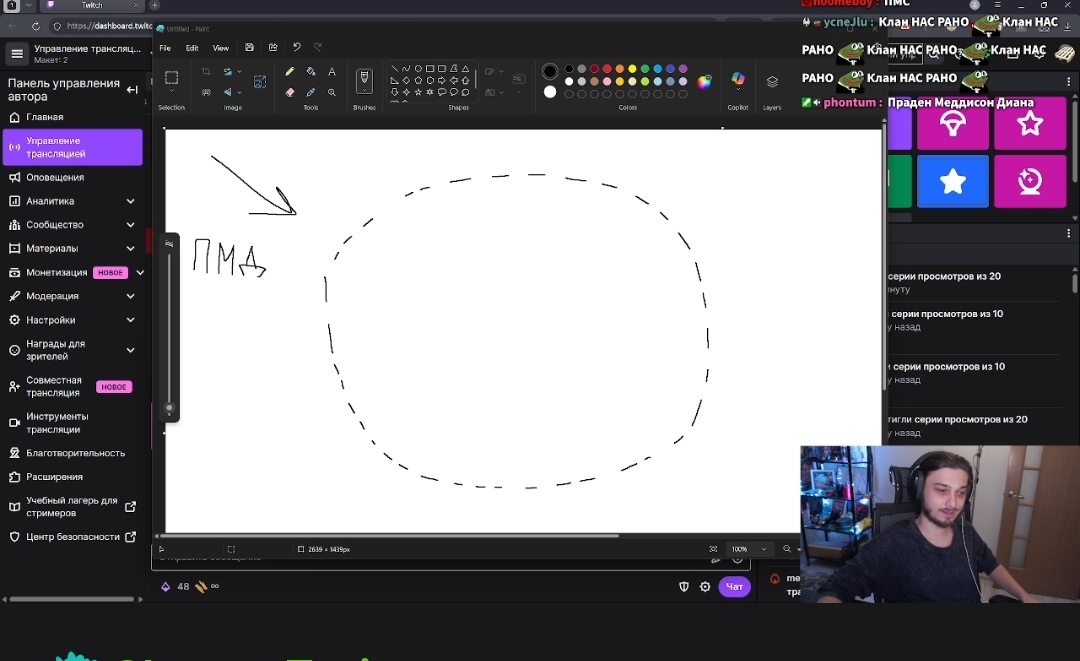Select the Color 2 white secondary circle
The width and height of the screenshot is (1080, 661).
click(x=550, y=92)
